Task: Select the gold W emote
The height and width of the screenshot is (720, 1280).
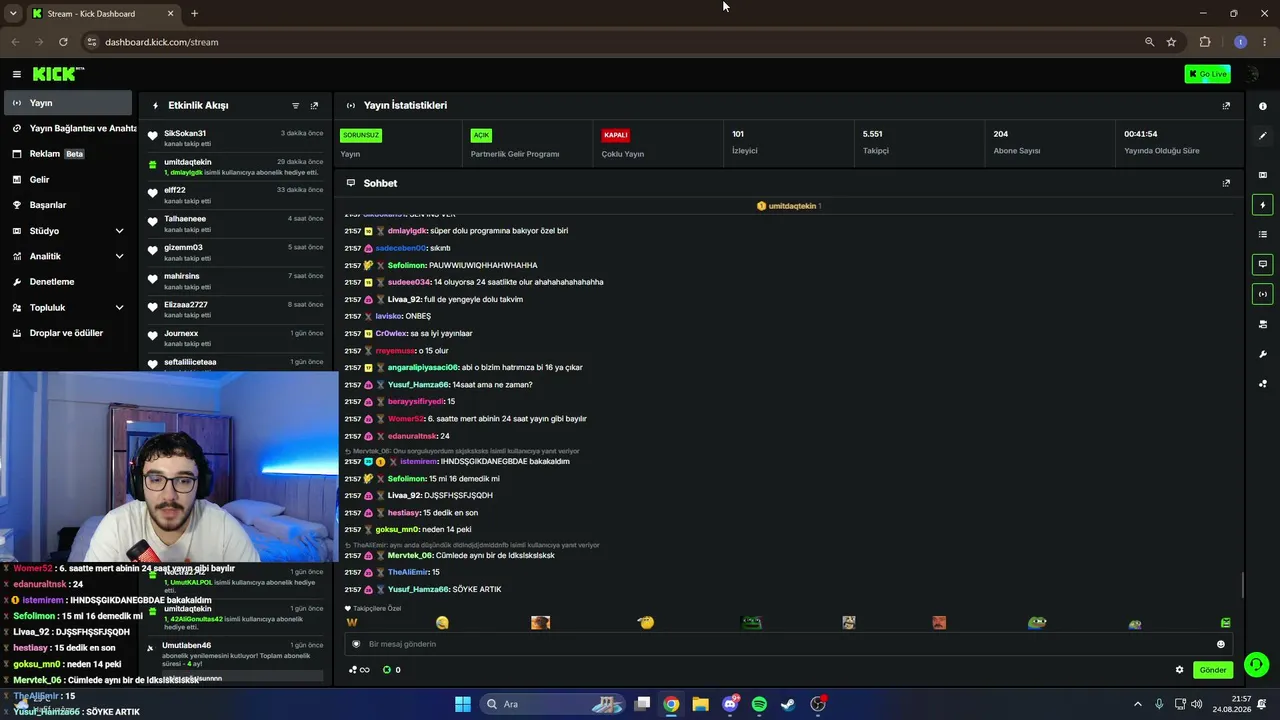Action: [x=351, y=623]
